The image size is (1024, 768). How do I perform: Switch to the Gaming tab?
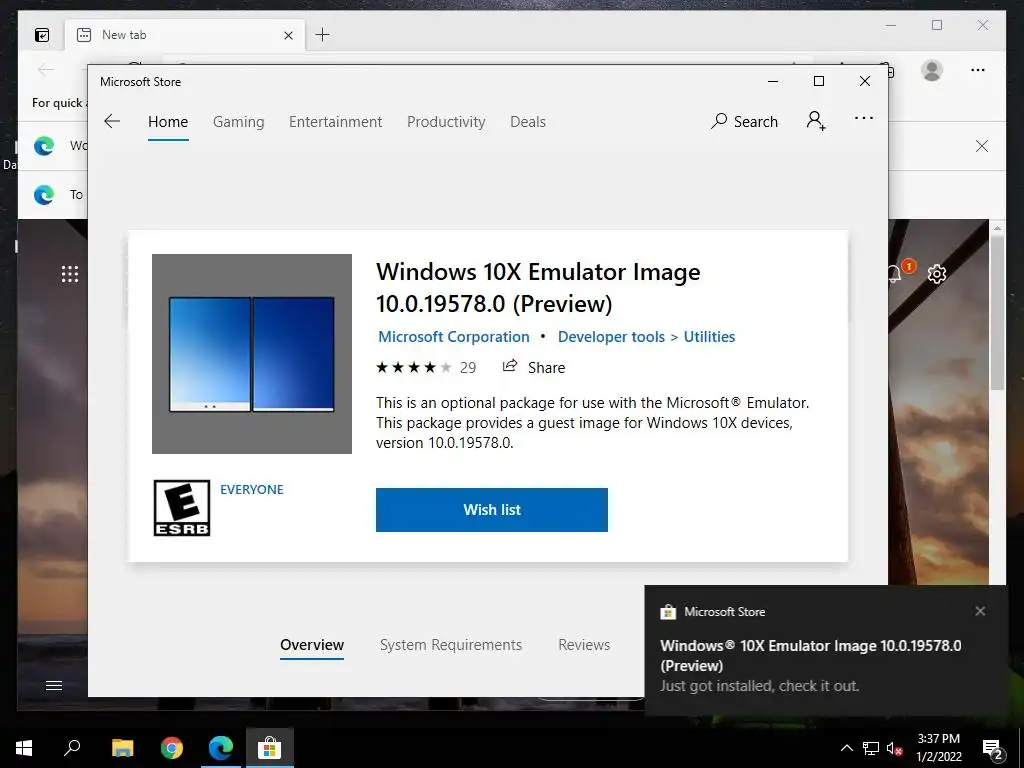(x=238, y=121)
